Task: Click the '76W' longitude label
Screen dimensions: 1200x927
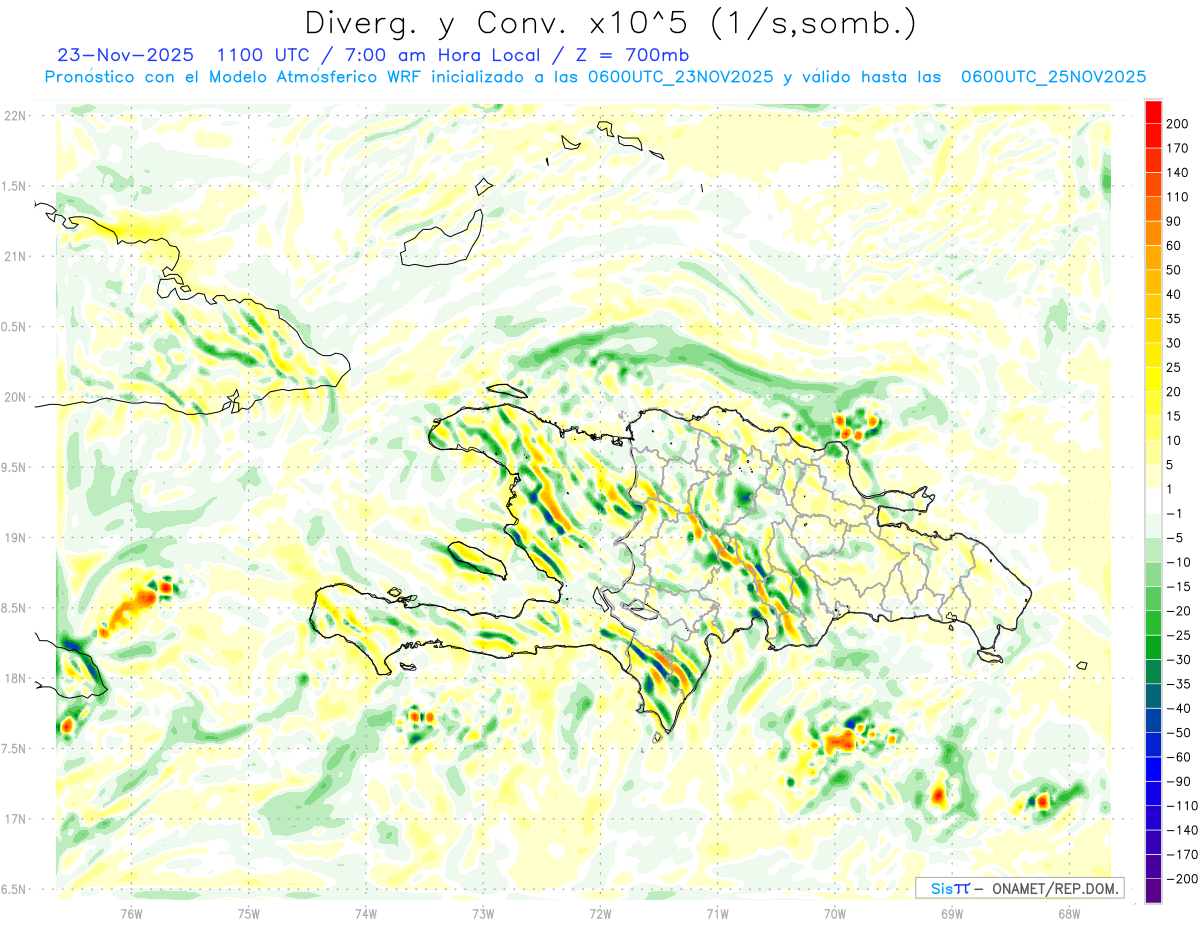Action: pyautogui.click(x=132, y=913)
